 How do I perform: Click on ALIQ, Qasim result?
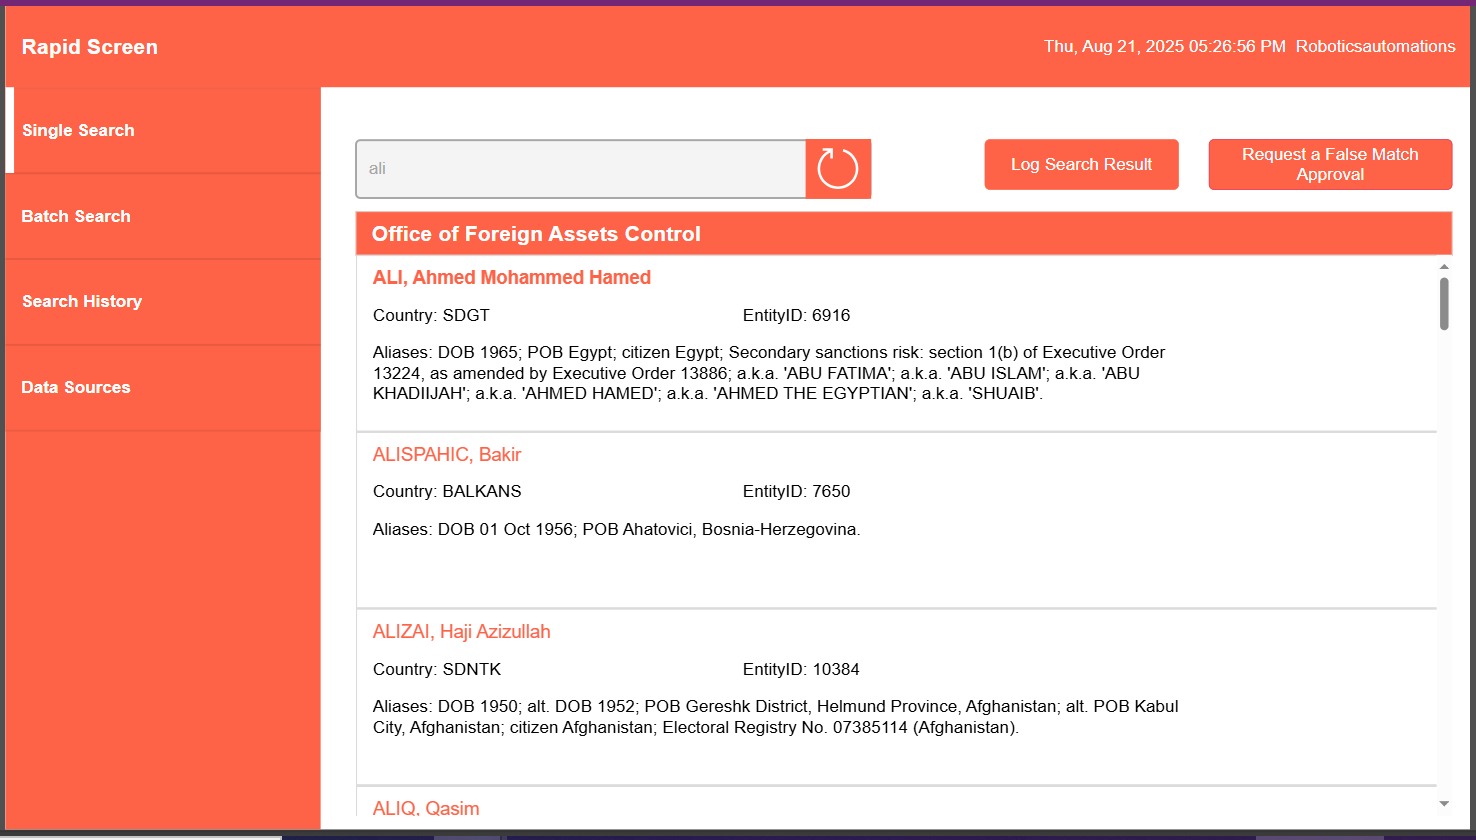425,808
